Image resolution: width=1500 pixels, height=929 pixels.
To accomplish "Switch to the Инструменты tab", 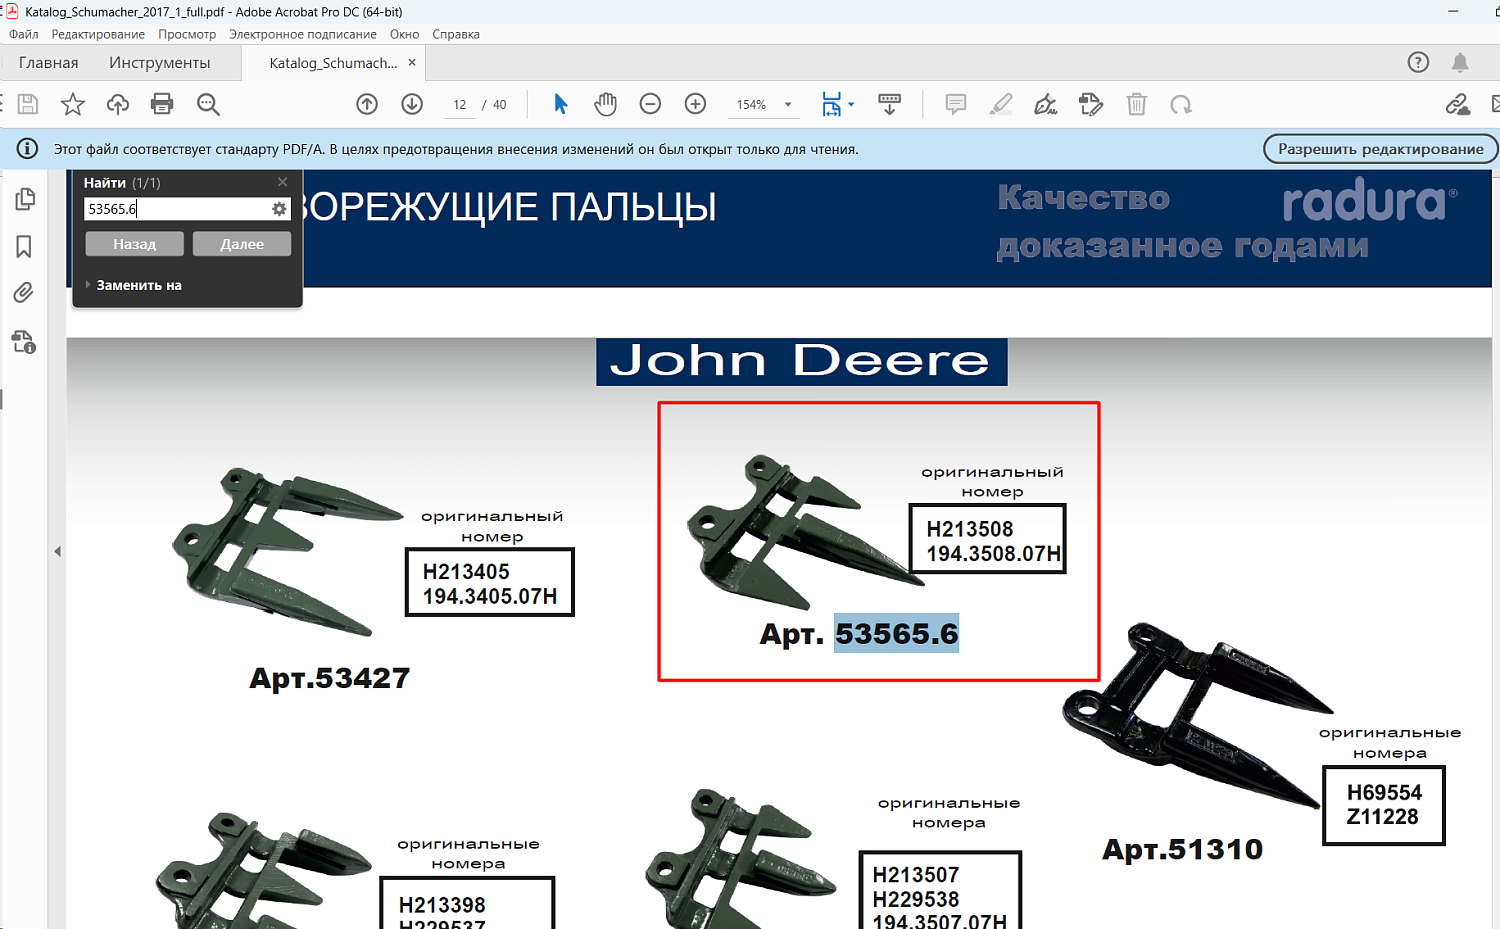I will click(160, 62).
